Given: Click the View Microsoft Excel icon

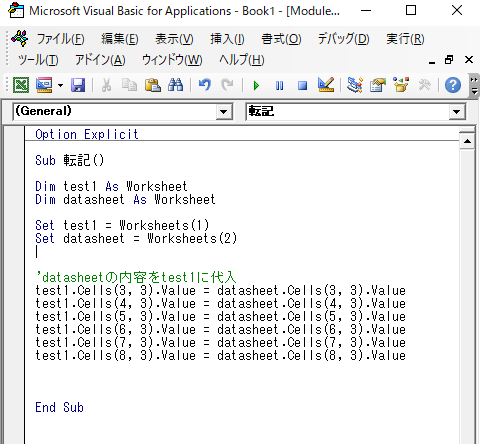Looking at the screenshot, I should [21, 85].
